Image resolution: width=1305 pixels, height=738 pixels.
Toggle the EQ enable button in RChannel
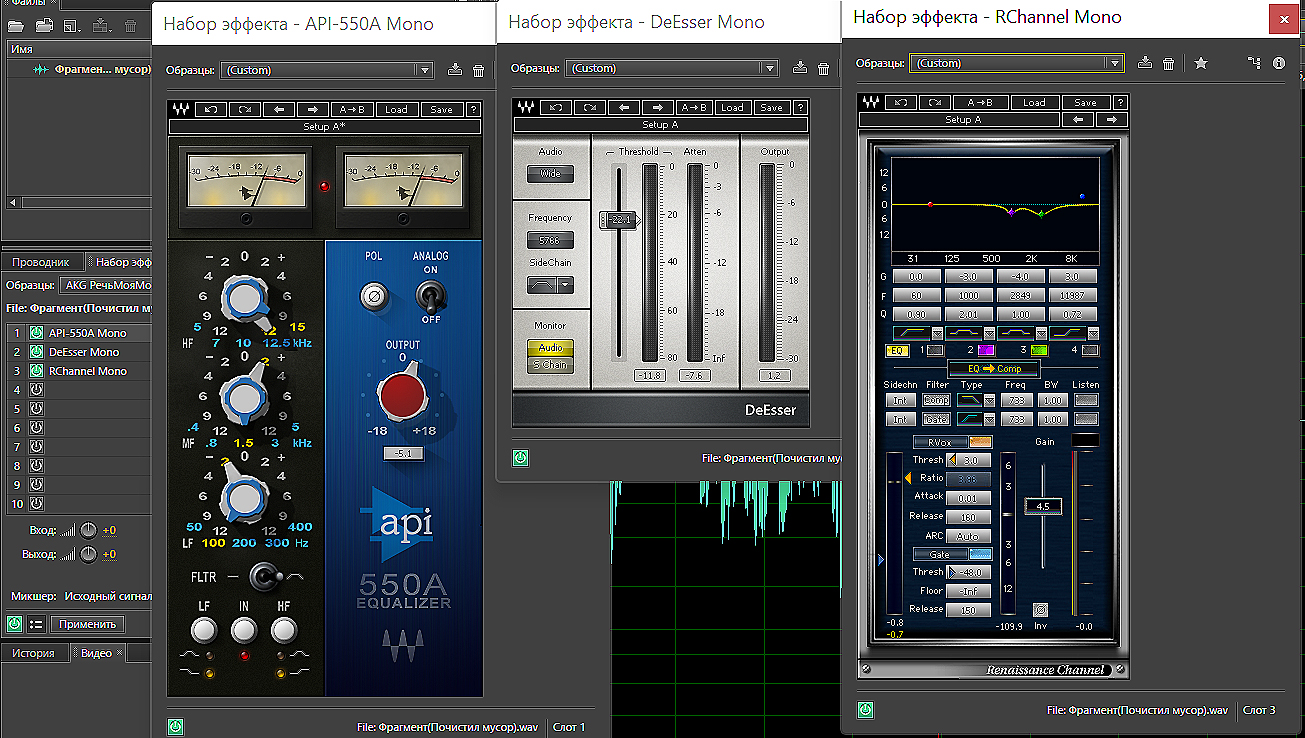click(x=896, y=351)
